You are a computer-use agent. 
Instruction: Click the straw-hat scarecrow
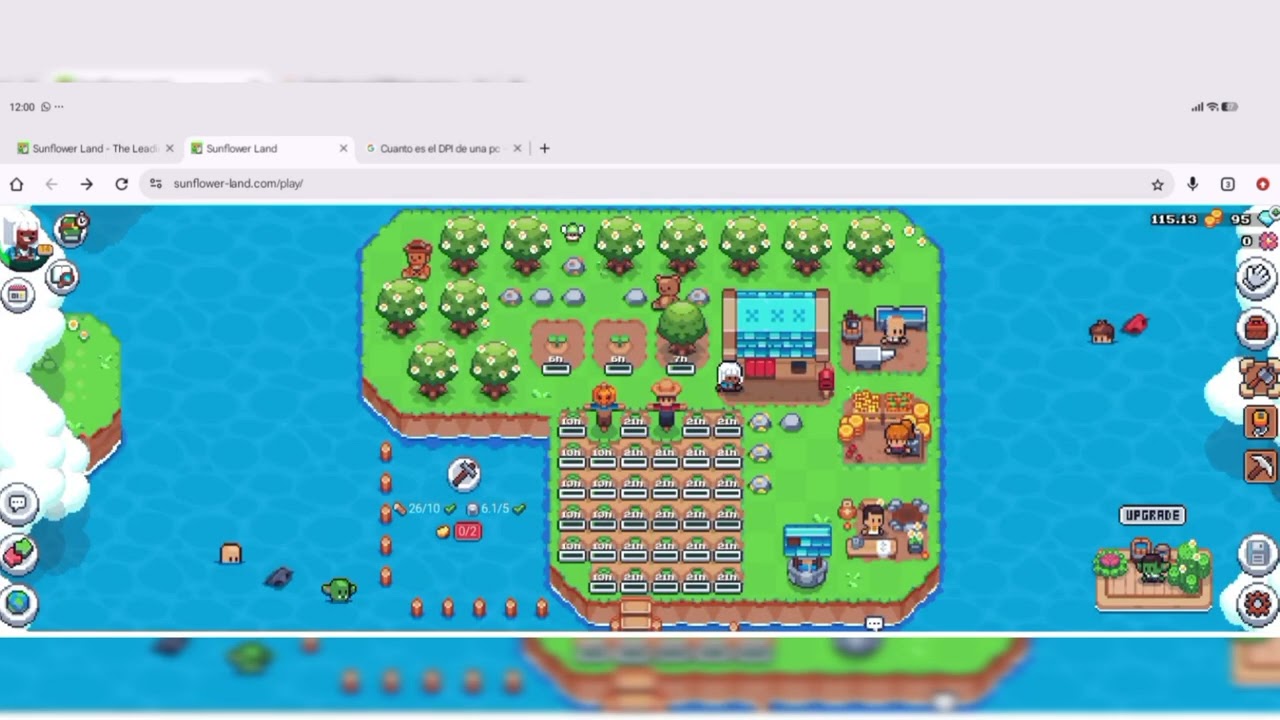pos(666,404)
